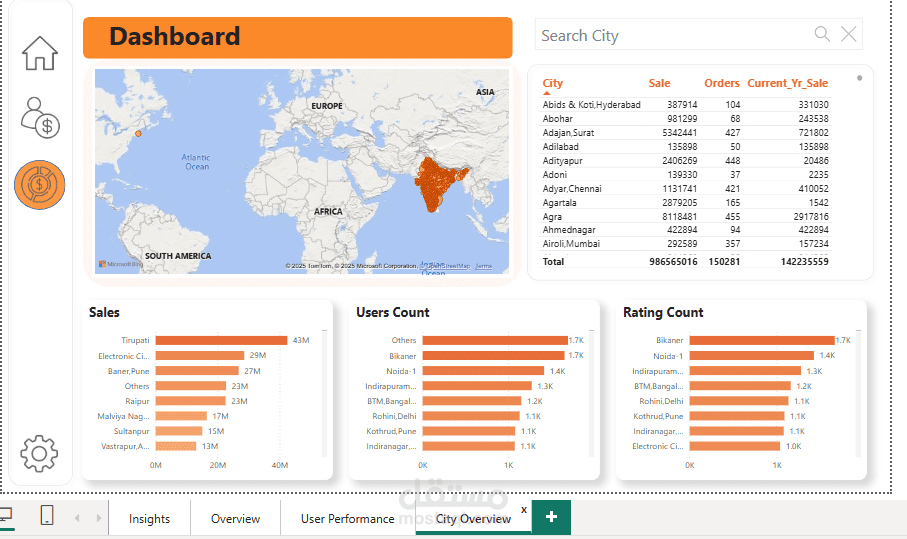Image resolution: width=907 pixels, height=539 pixels.
Task: Sort table by Sale column header
Action: point(659,83)
